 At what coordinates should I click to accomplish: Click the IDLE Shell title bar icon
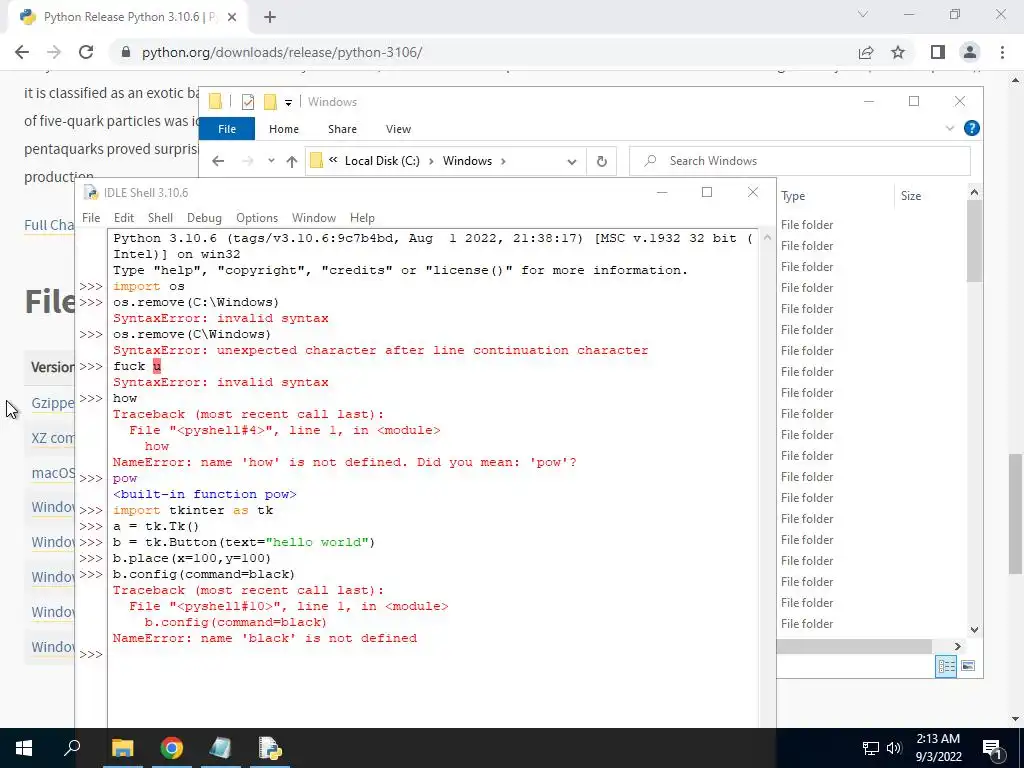(91, 193)
